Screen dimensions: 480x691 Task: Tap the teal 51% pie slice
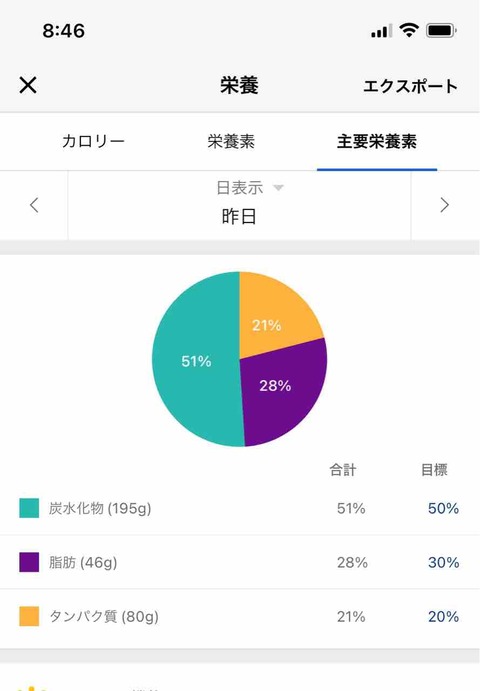coord(196,361)
